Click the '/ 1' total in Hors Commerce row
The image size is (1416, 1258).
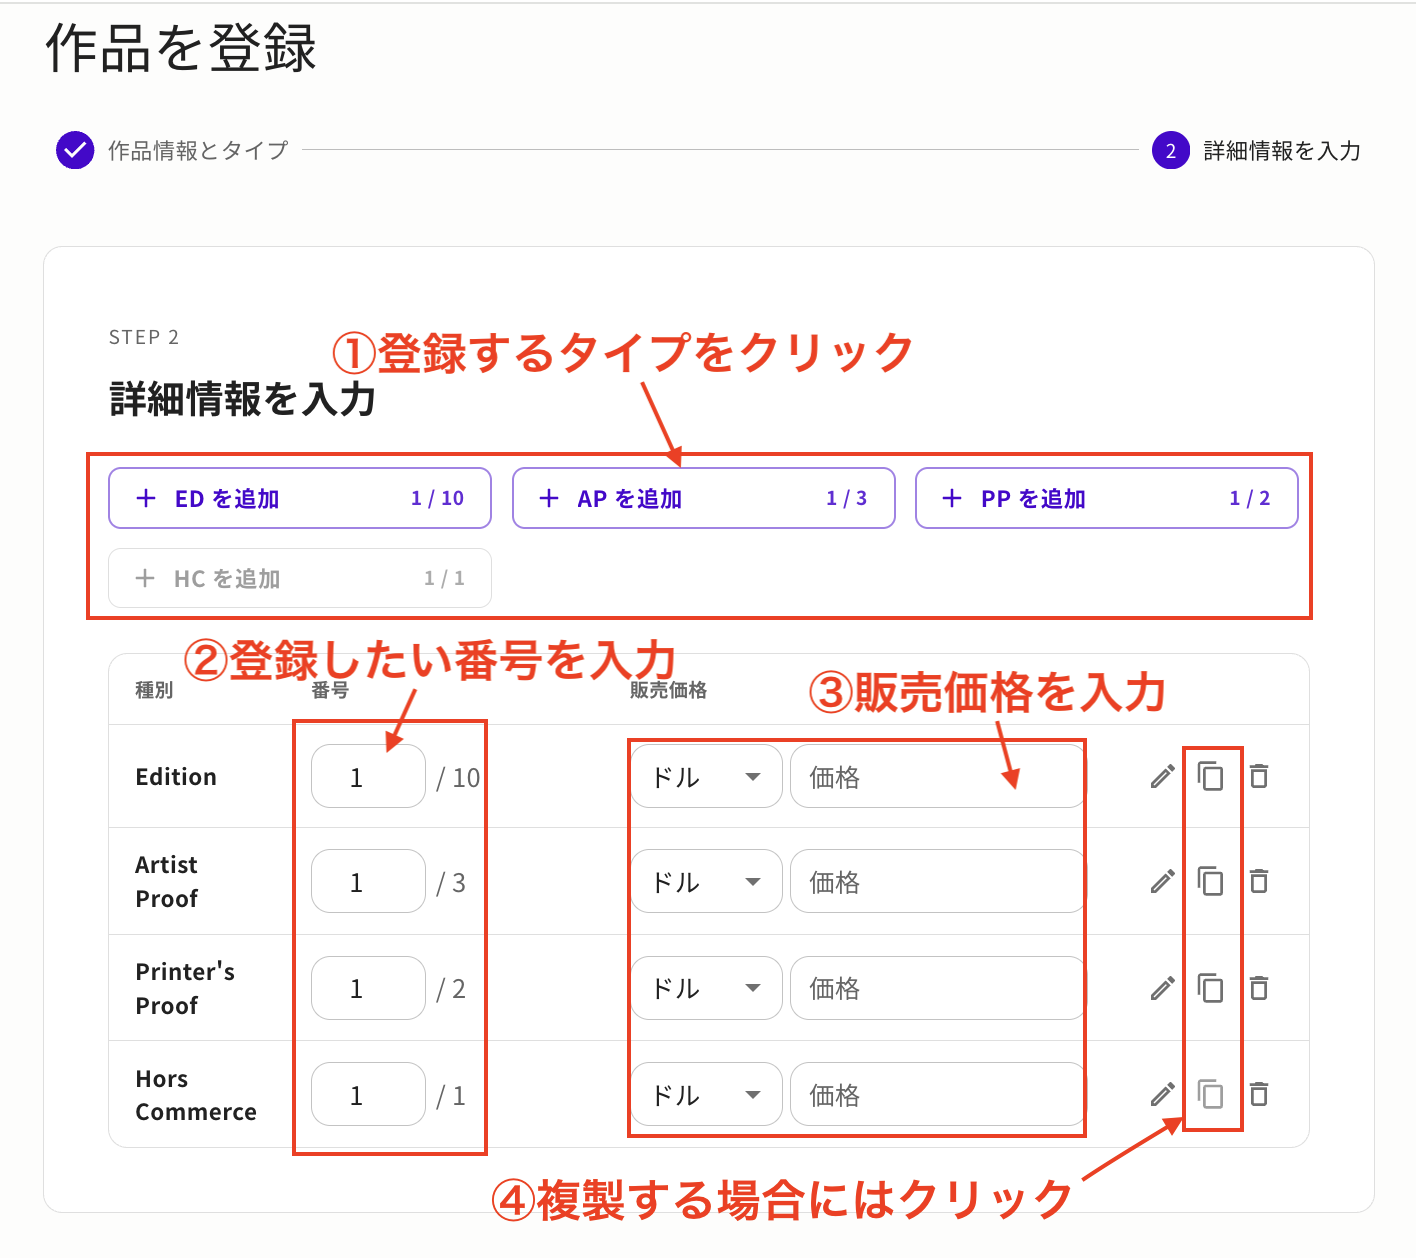click(451, 1096)
